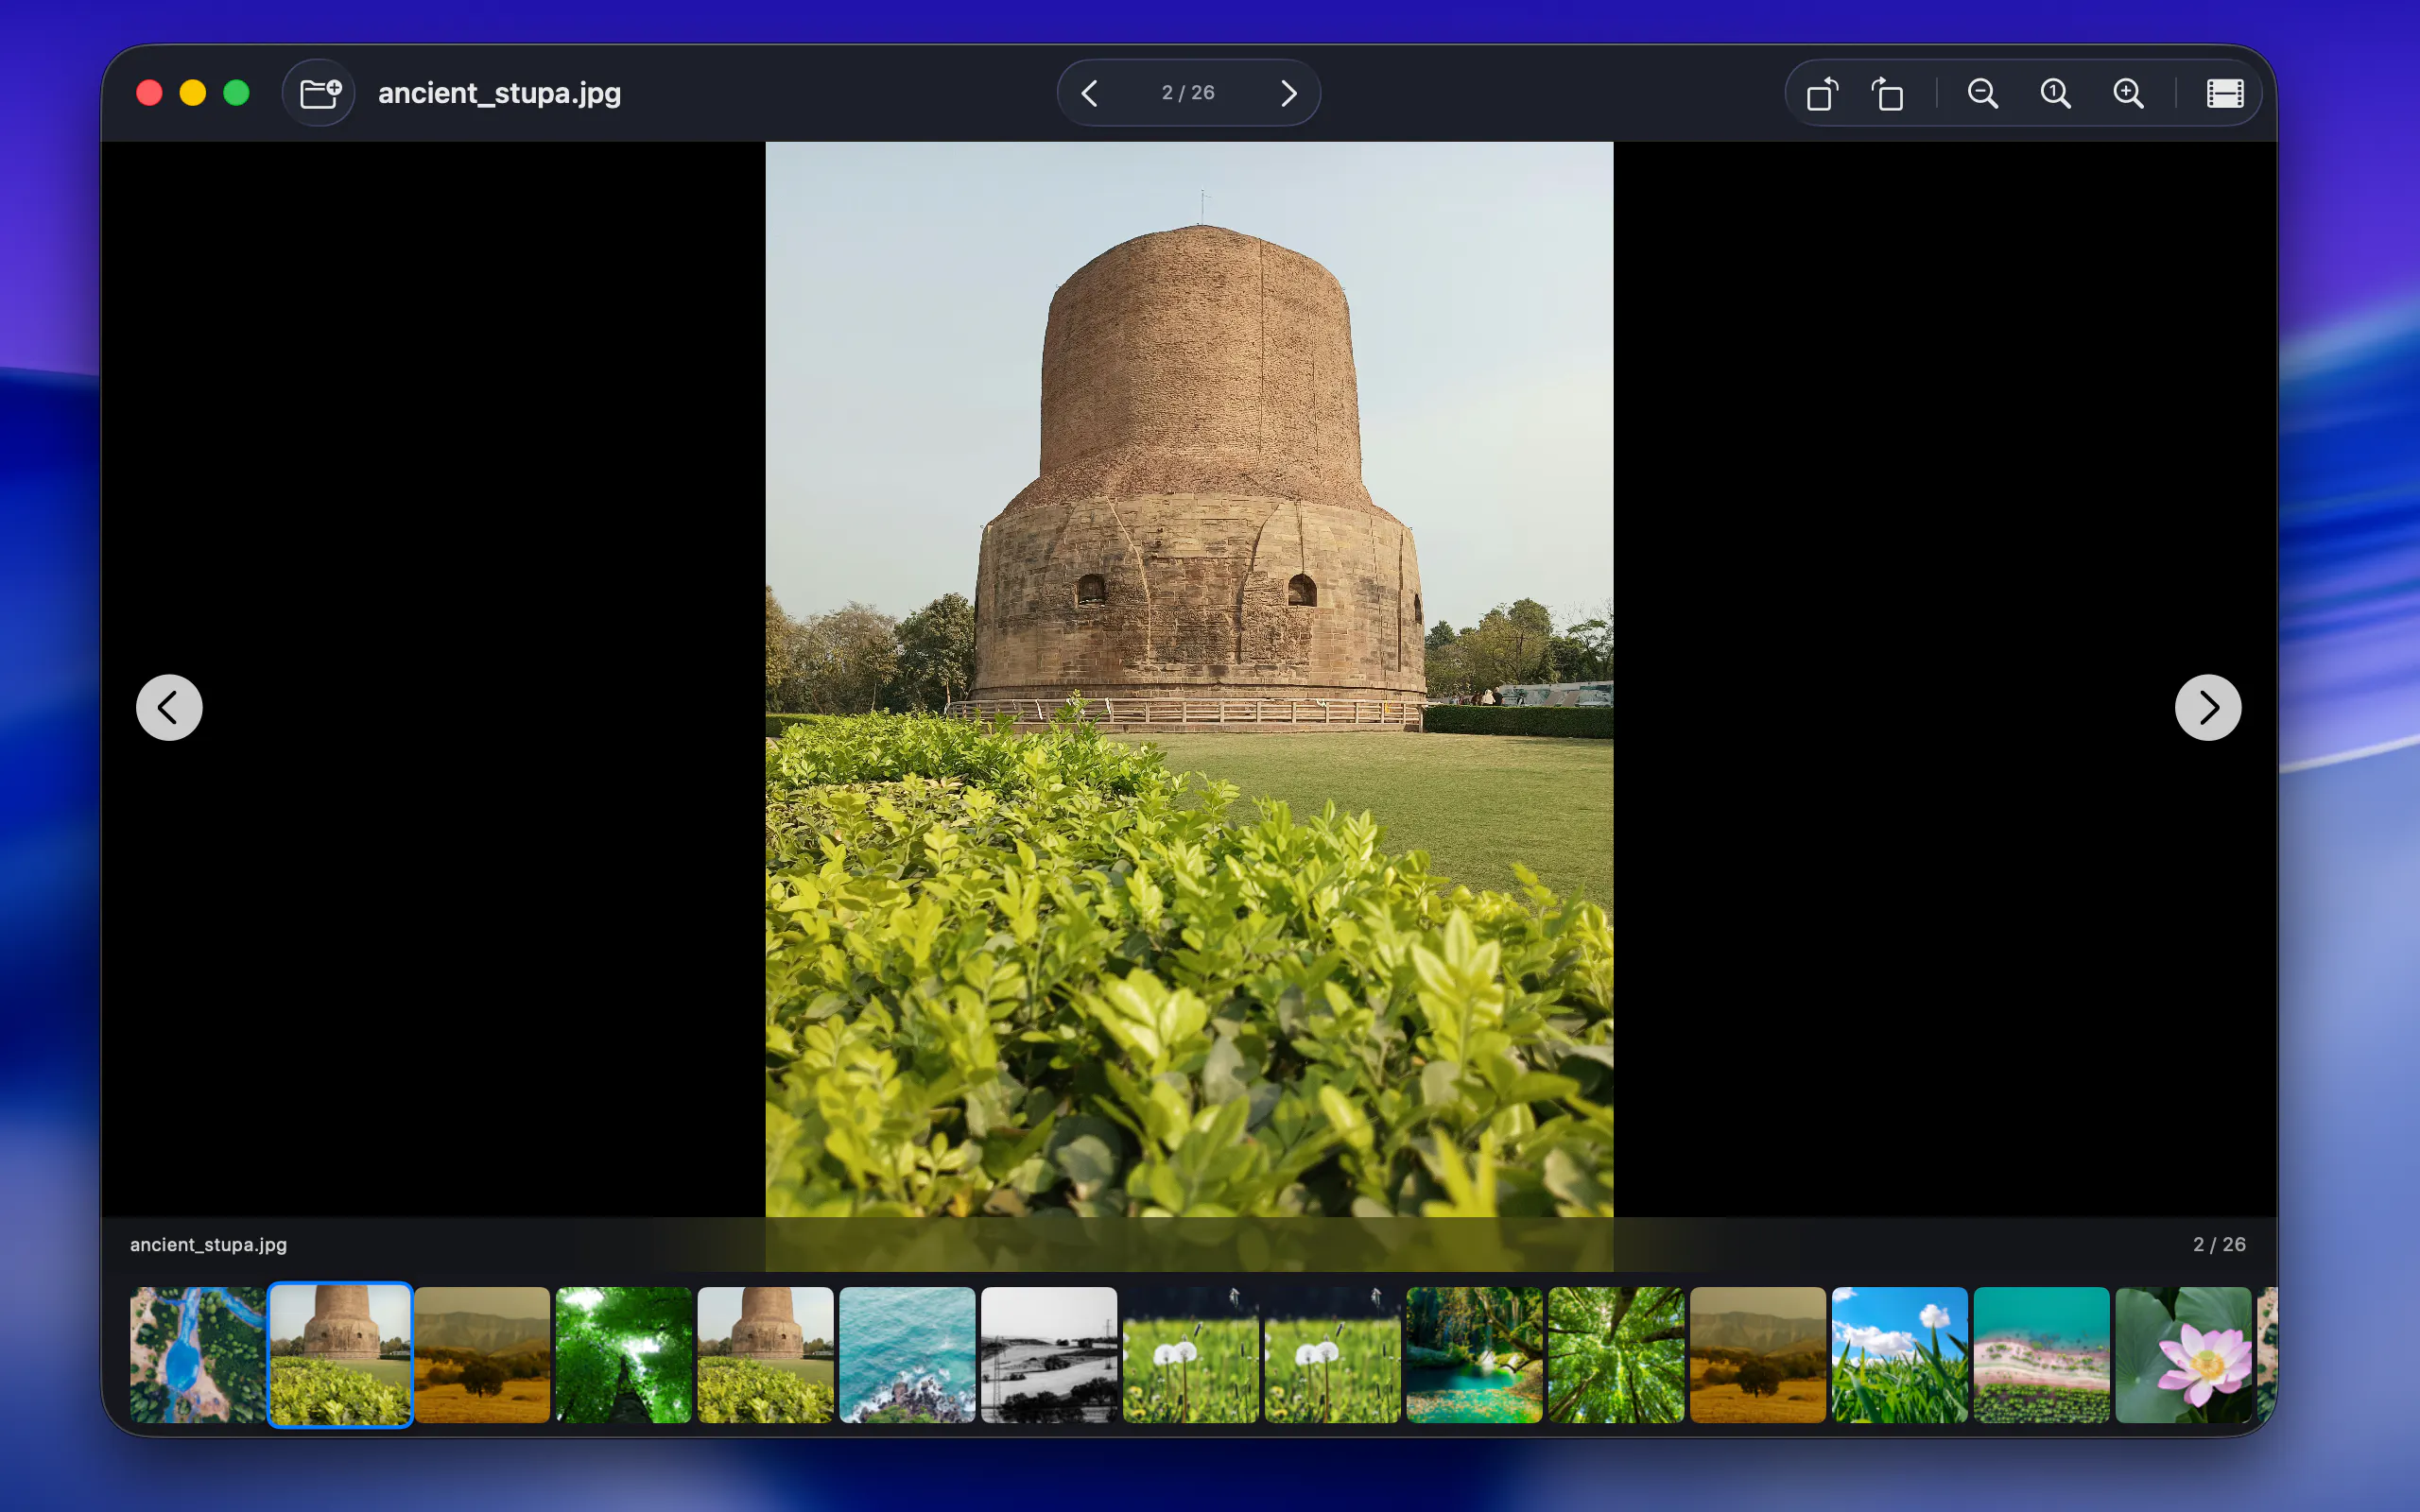
Task: Select the aerial river thumbnail
Action: (197, 1354)
